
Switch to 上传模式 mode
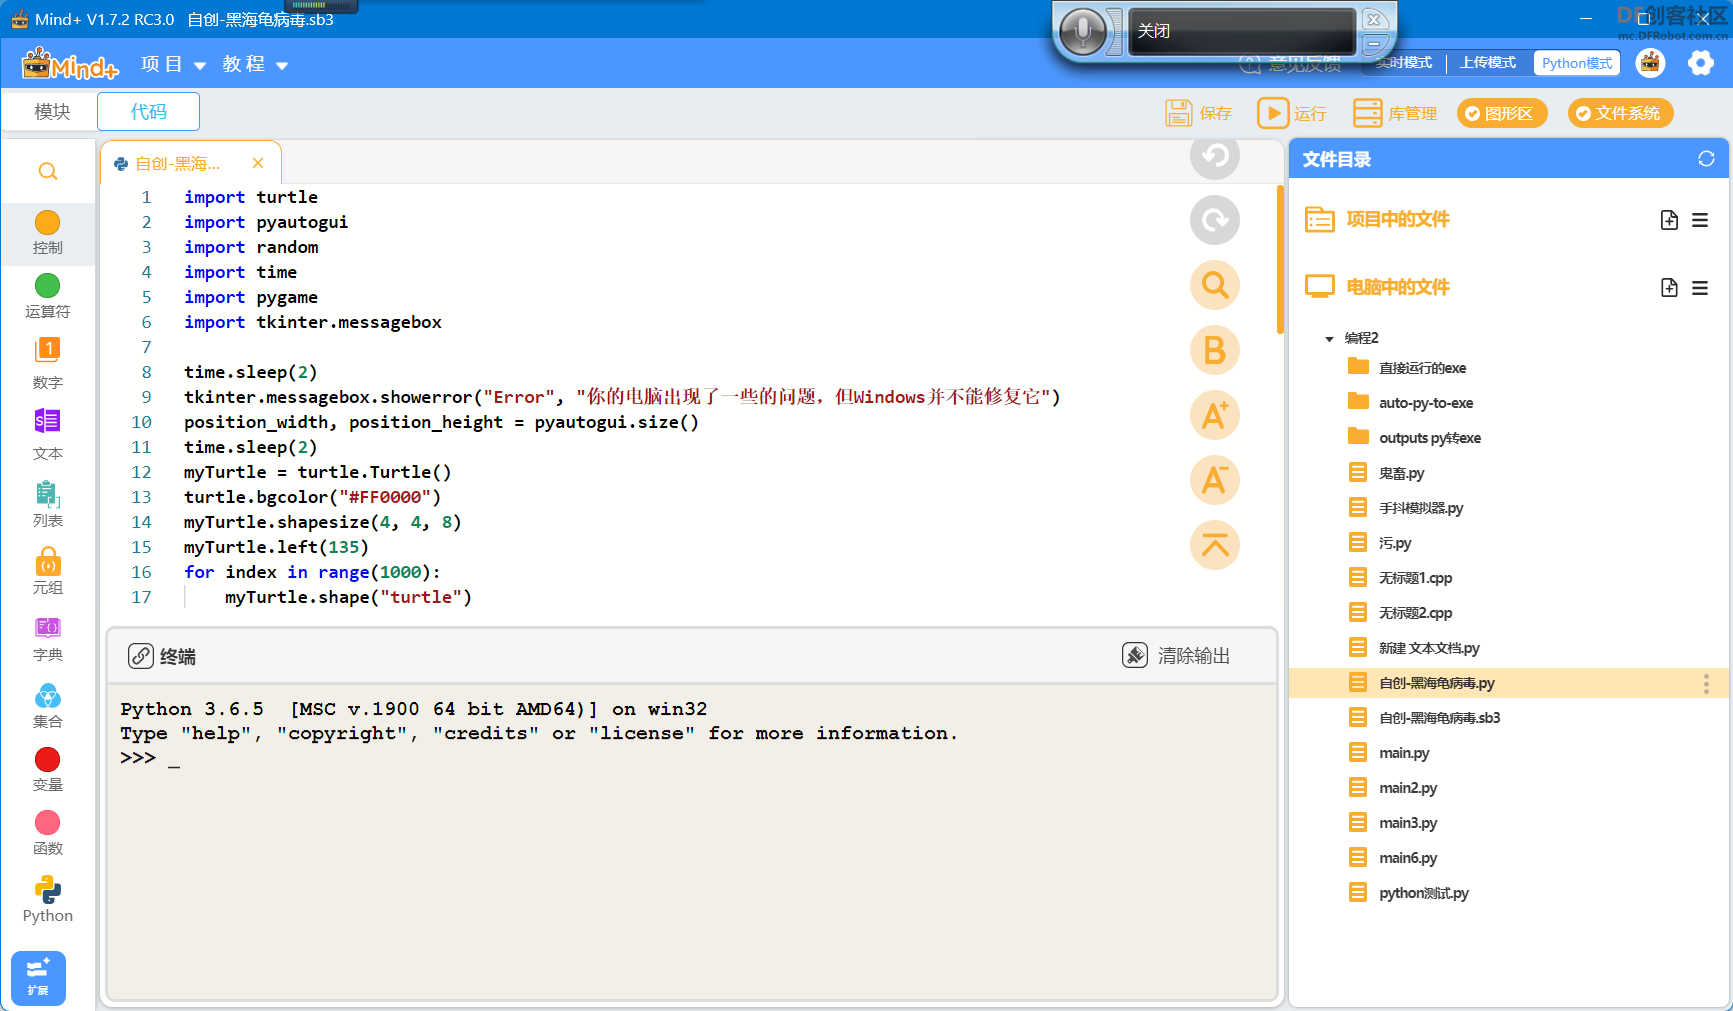point(1488,63)
